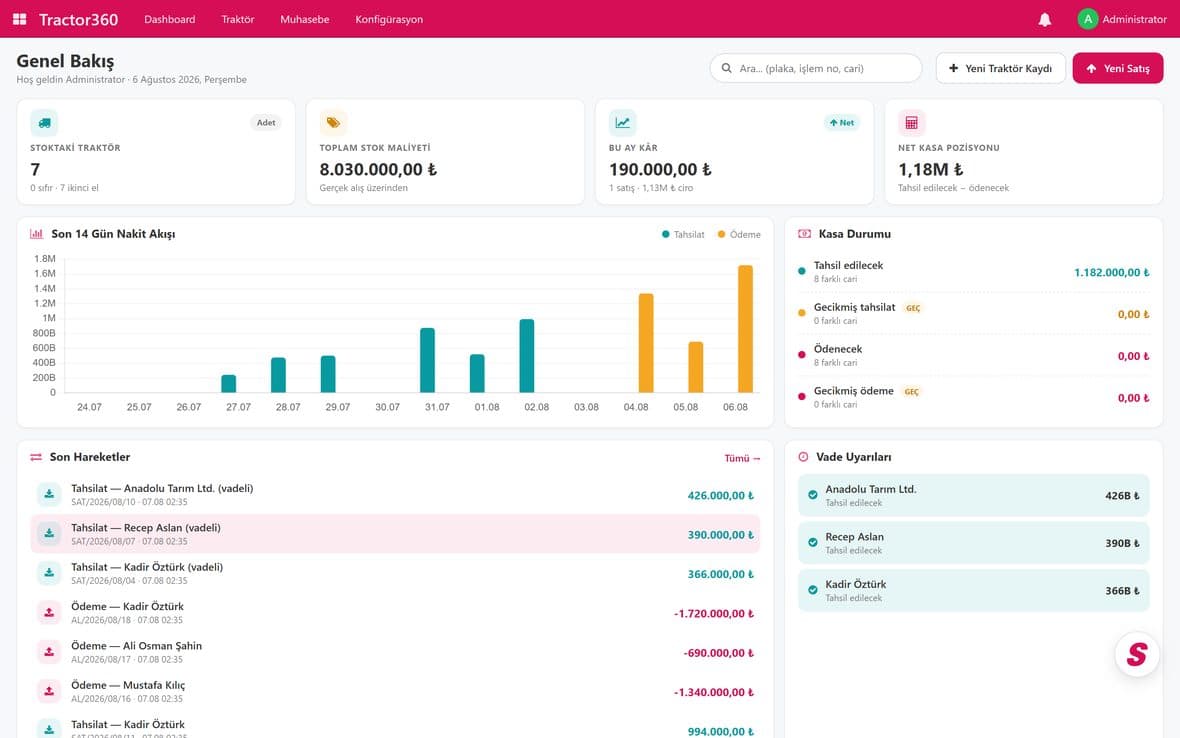Click the -690.000,00 ₺ amount
This screenshot has width=1180, height=738.
(719, 652)
